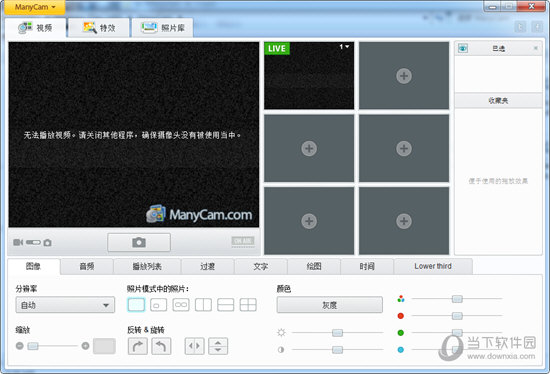Add source in bottom-left video slot

pyautogui.click(x=309, y=221)
